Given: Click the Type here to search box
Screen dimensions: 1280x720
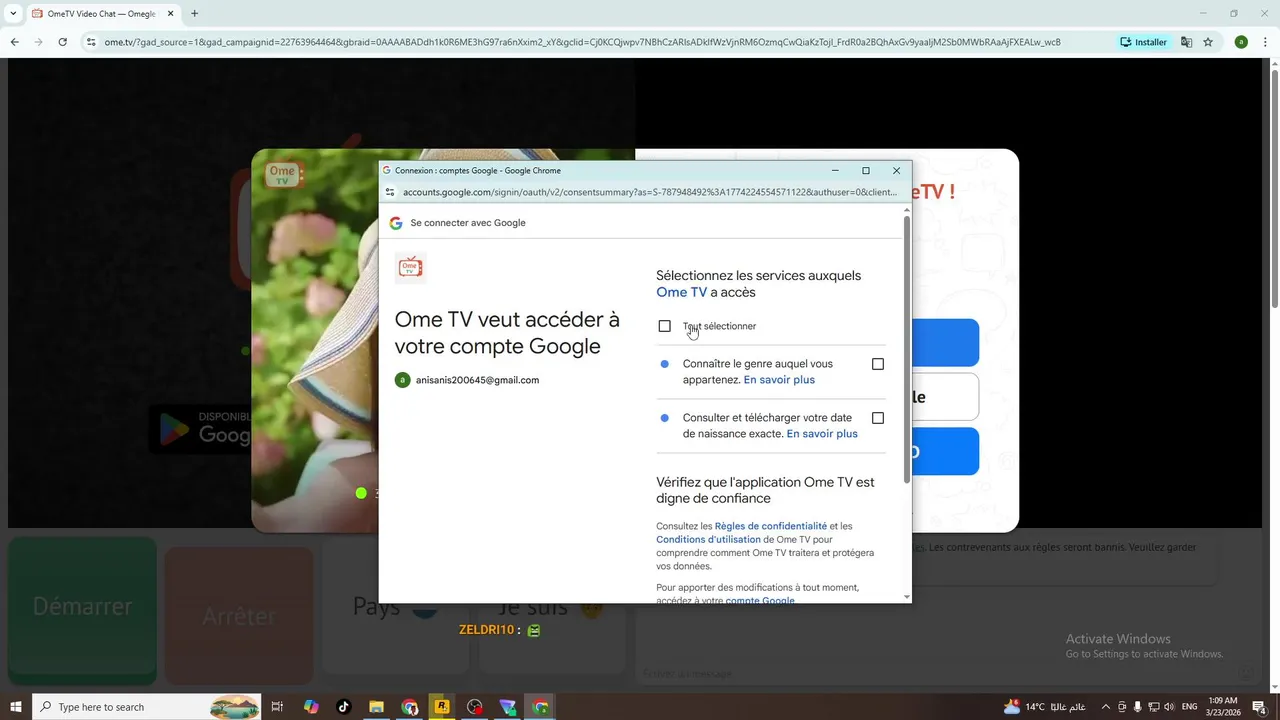Looking at the screenshot, I should click(x=146, y=707).
